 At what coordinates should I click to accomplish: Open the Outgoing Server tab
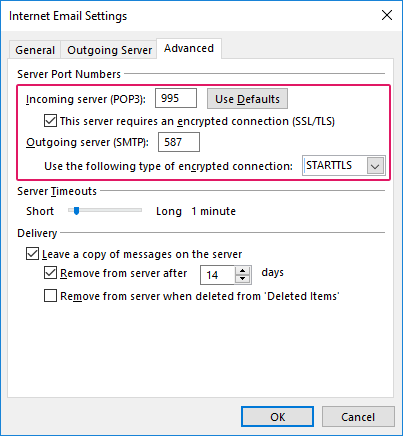(109, 50)
